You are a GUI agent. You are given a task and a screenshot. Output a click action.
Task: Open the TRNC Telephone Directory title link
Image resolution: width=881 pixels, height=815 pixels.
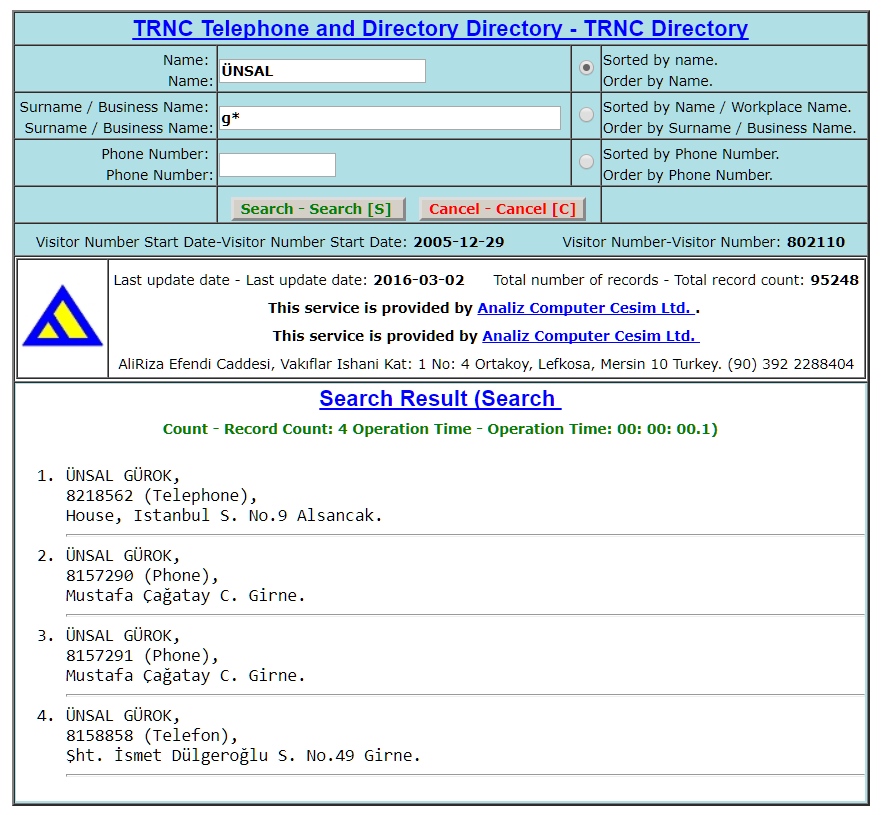(440, 28)
